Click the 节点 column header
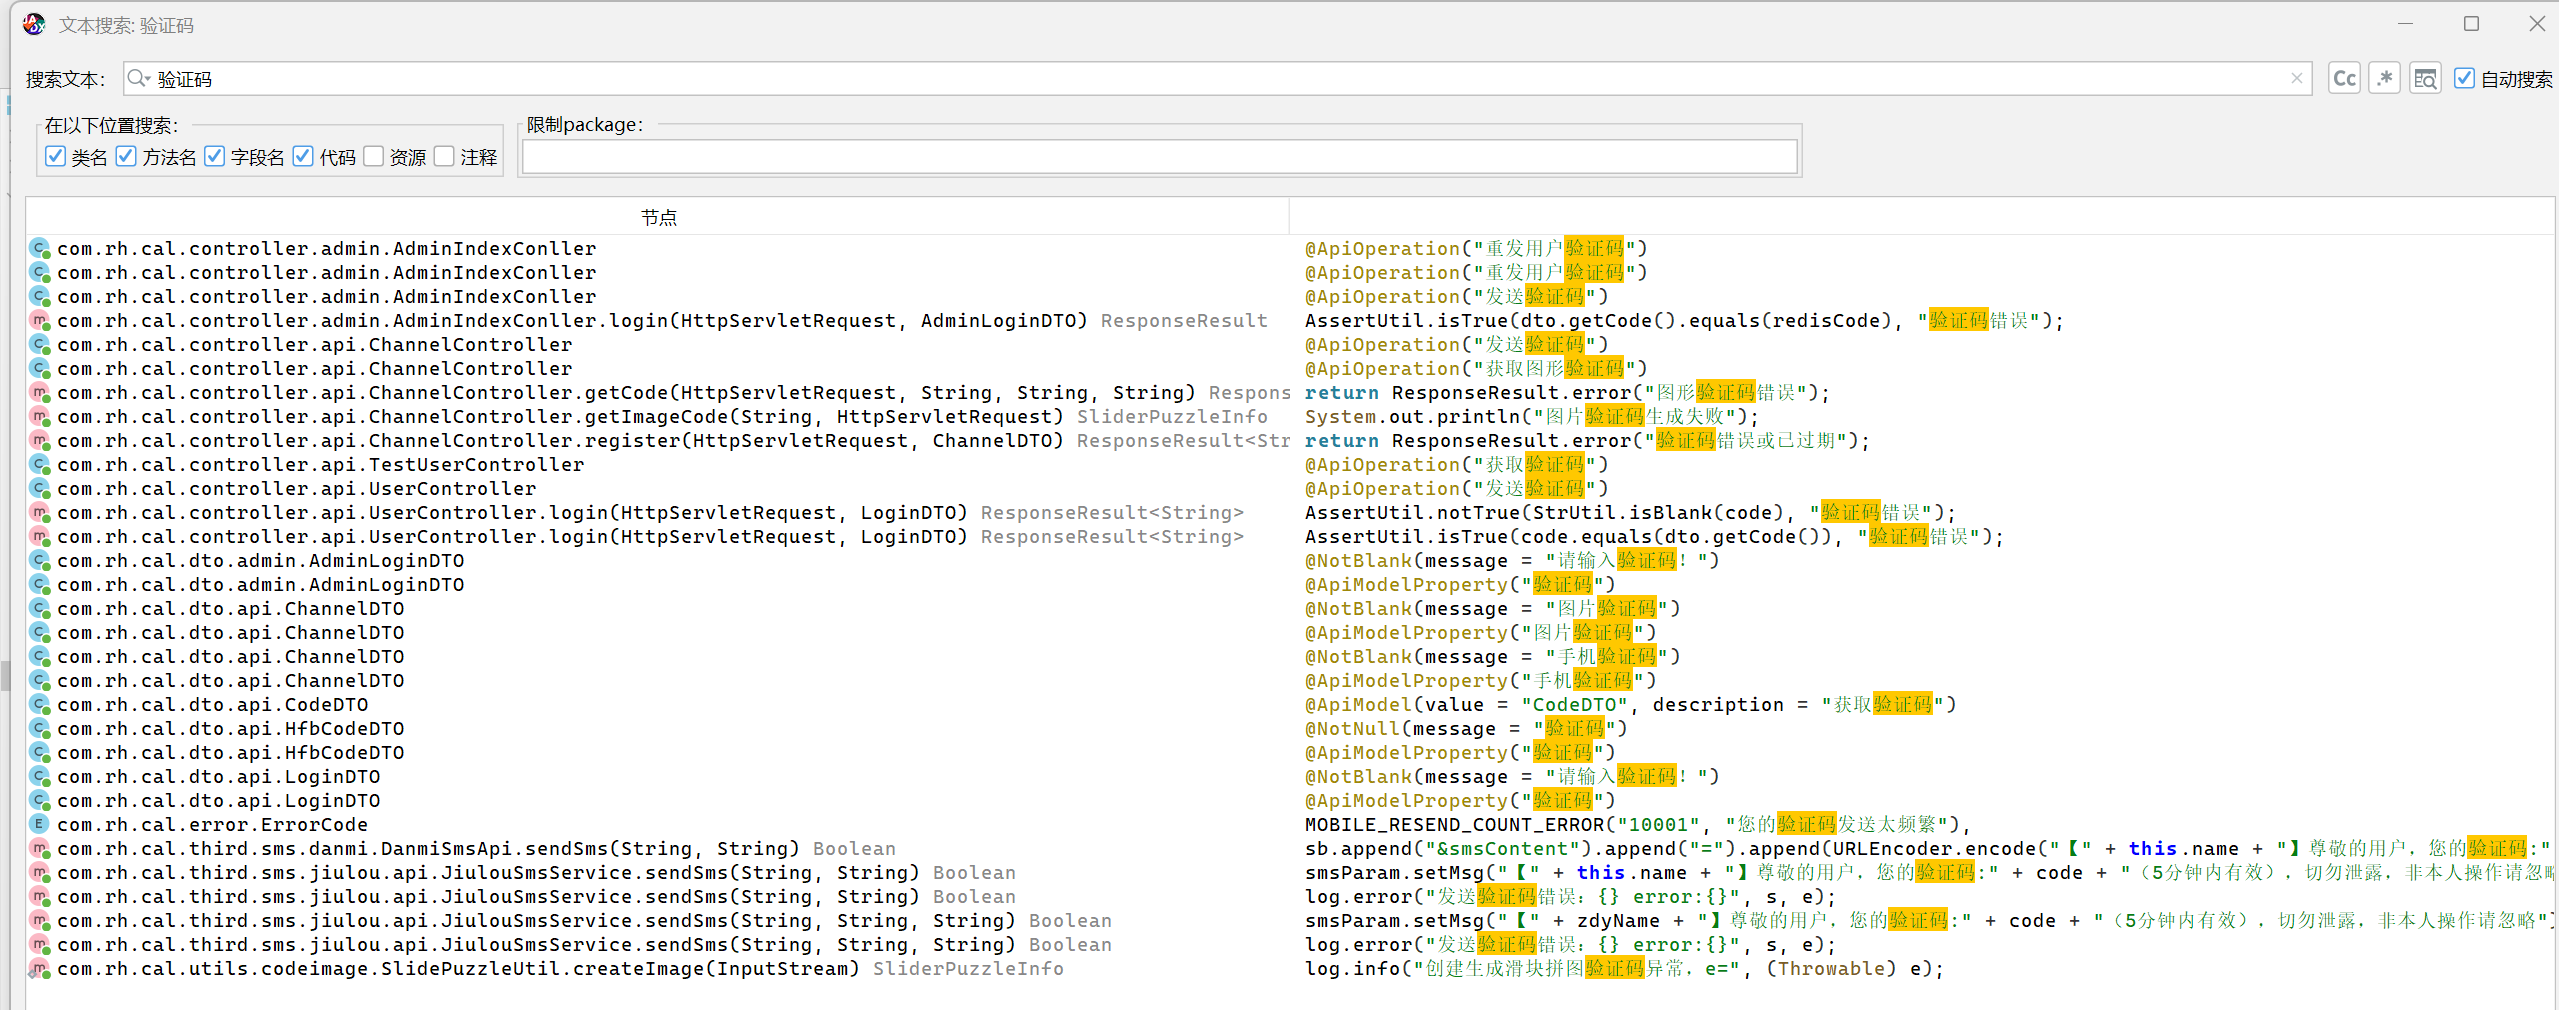Image resolution: width=2559 pixels, height=1010 pixels. pyautogui.click(x=658, y=217)
